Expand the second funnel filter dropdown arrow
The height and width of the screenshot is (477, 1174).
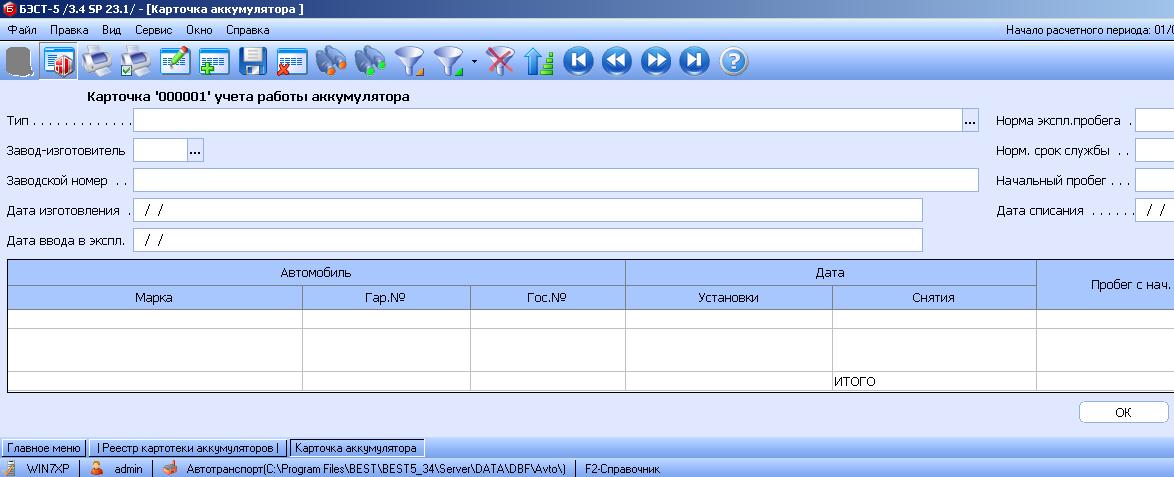(x=473, y=63)
